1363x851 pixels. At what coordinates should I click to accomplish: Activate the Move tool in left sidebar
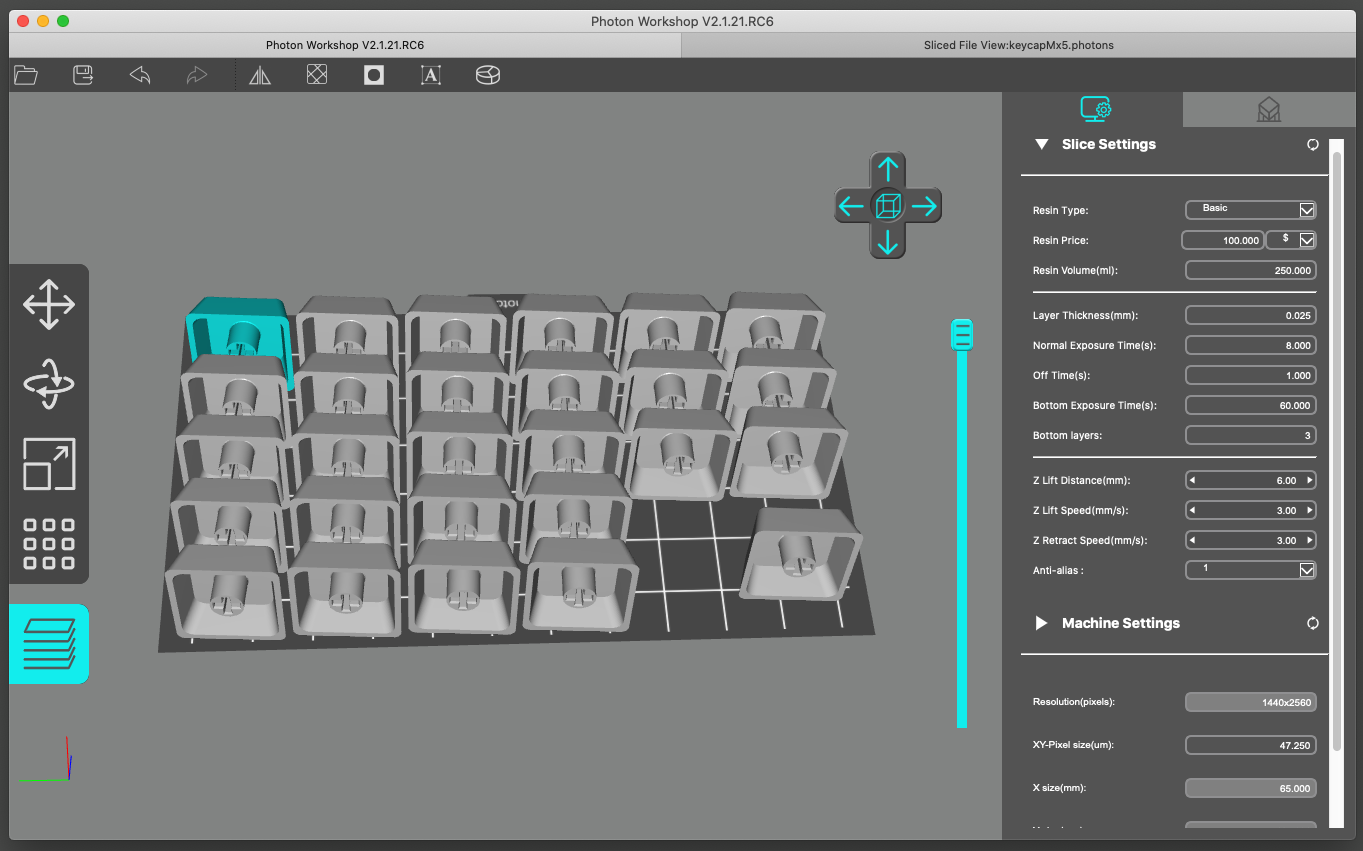pos(49,305)
